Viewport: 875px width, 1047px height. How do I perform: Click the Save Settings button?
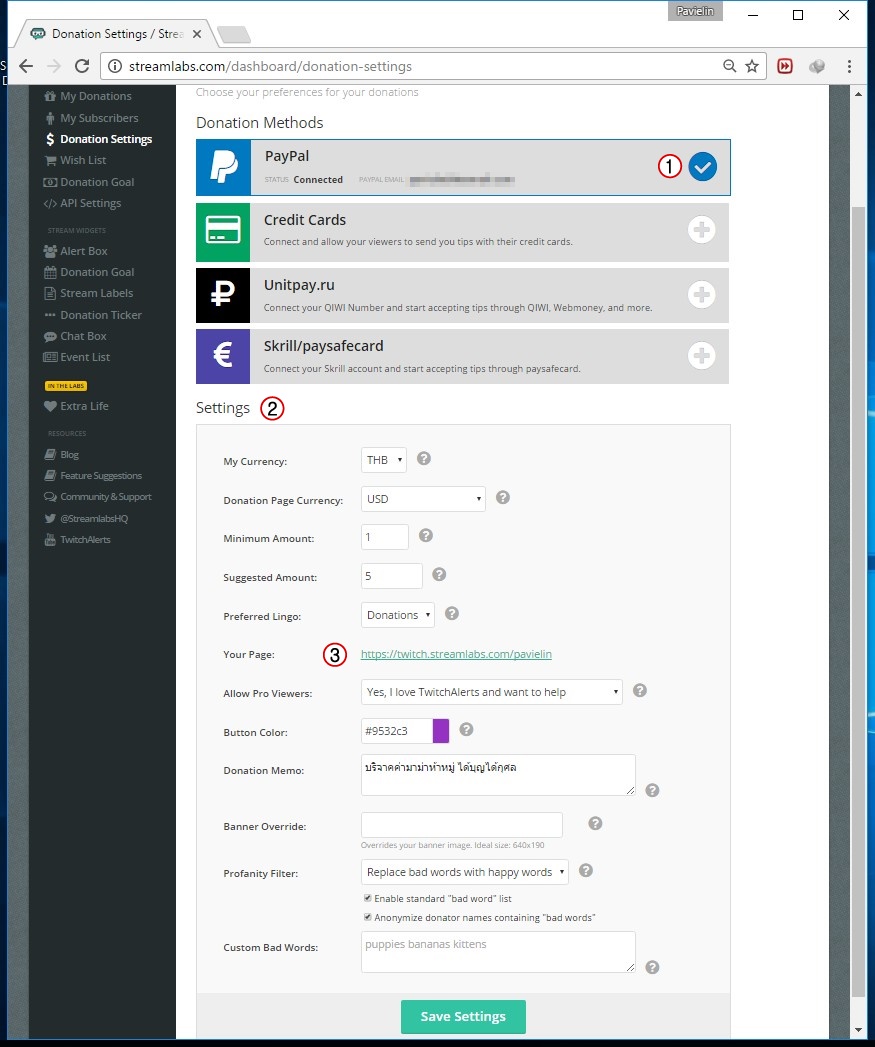tap(463, 1016)
